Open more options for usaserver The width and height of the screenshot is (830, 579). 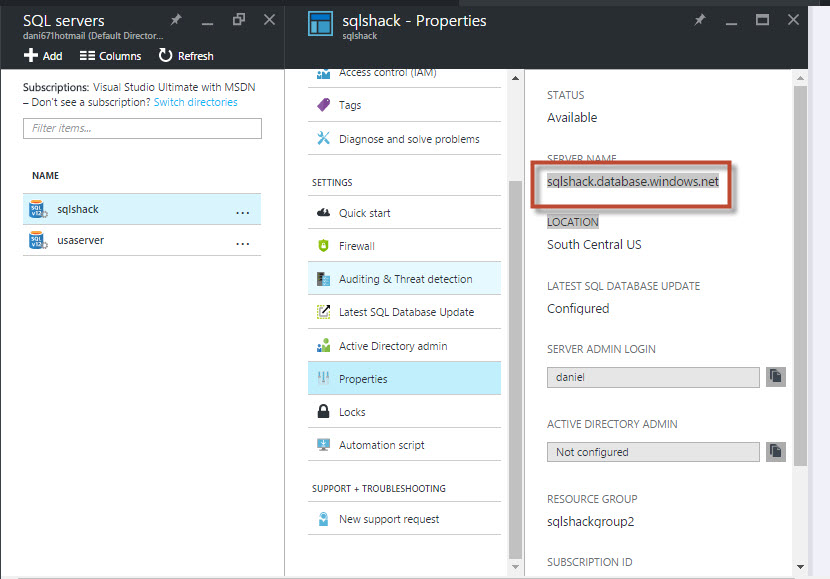pos(242,241)
